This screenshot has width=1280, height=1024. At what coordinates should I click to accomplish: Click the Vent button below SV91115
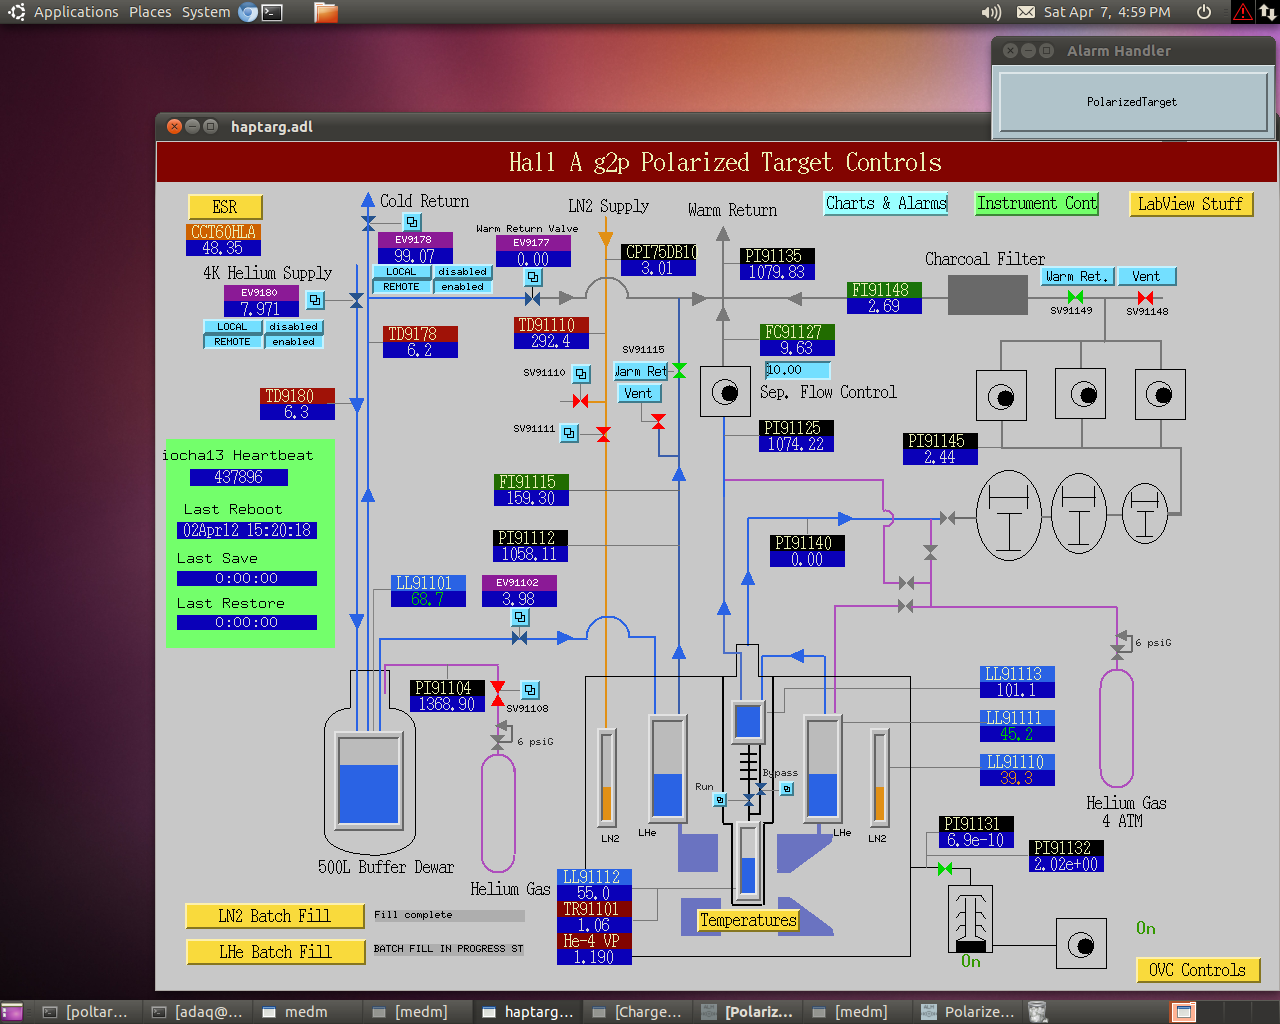pos(639,394)
